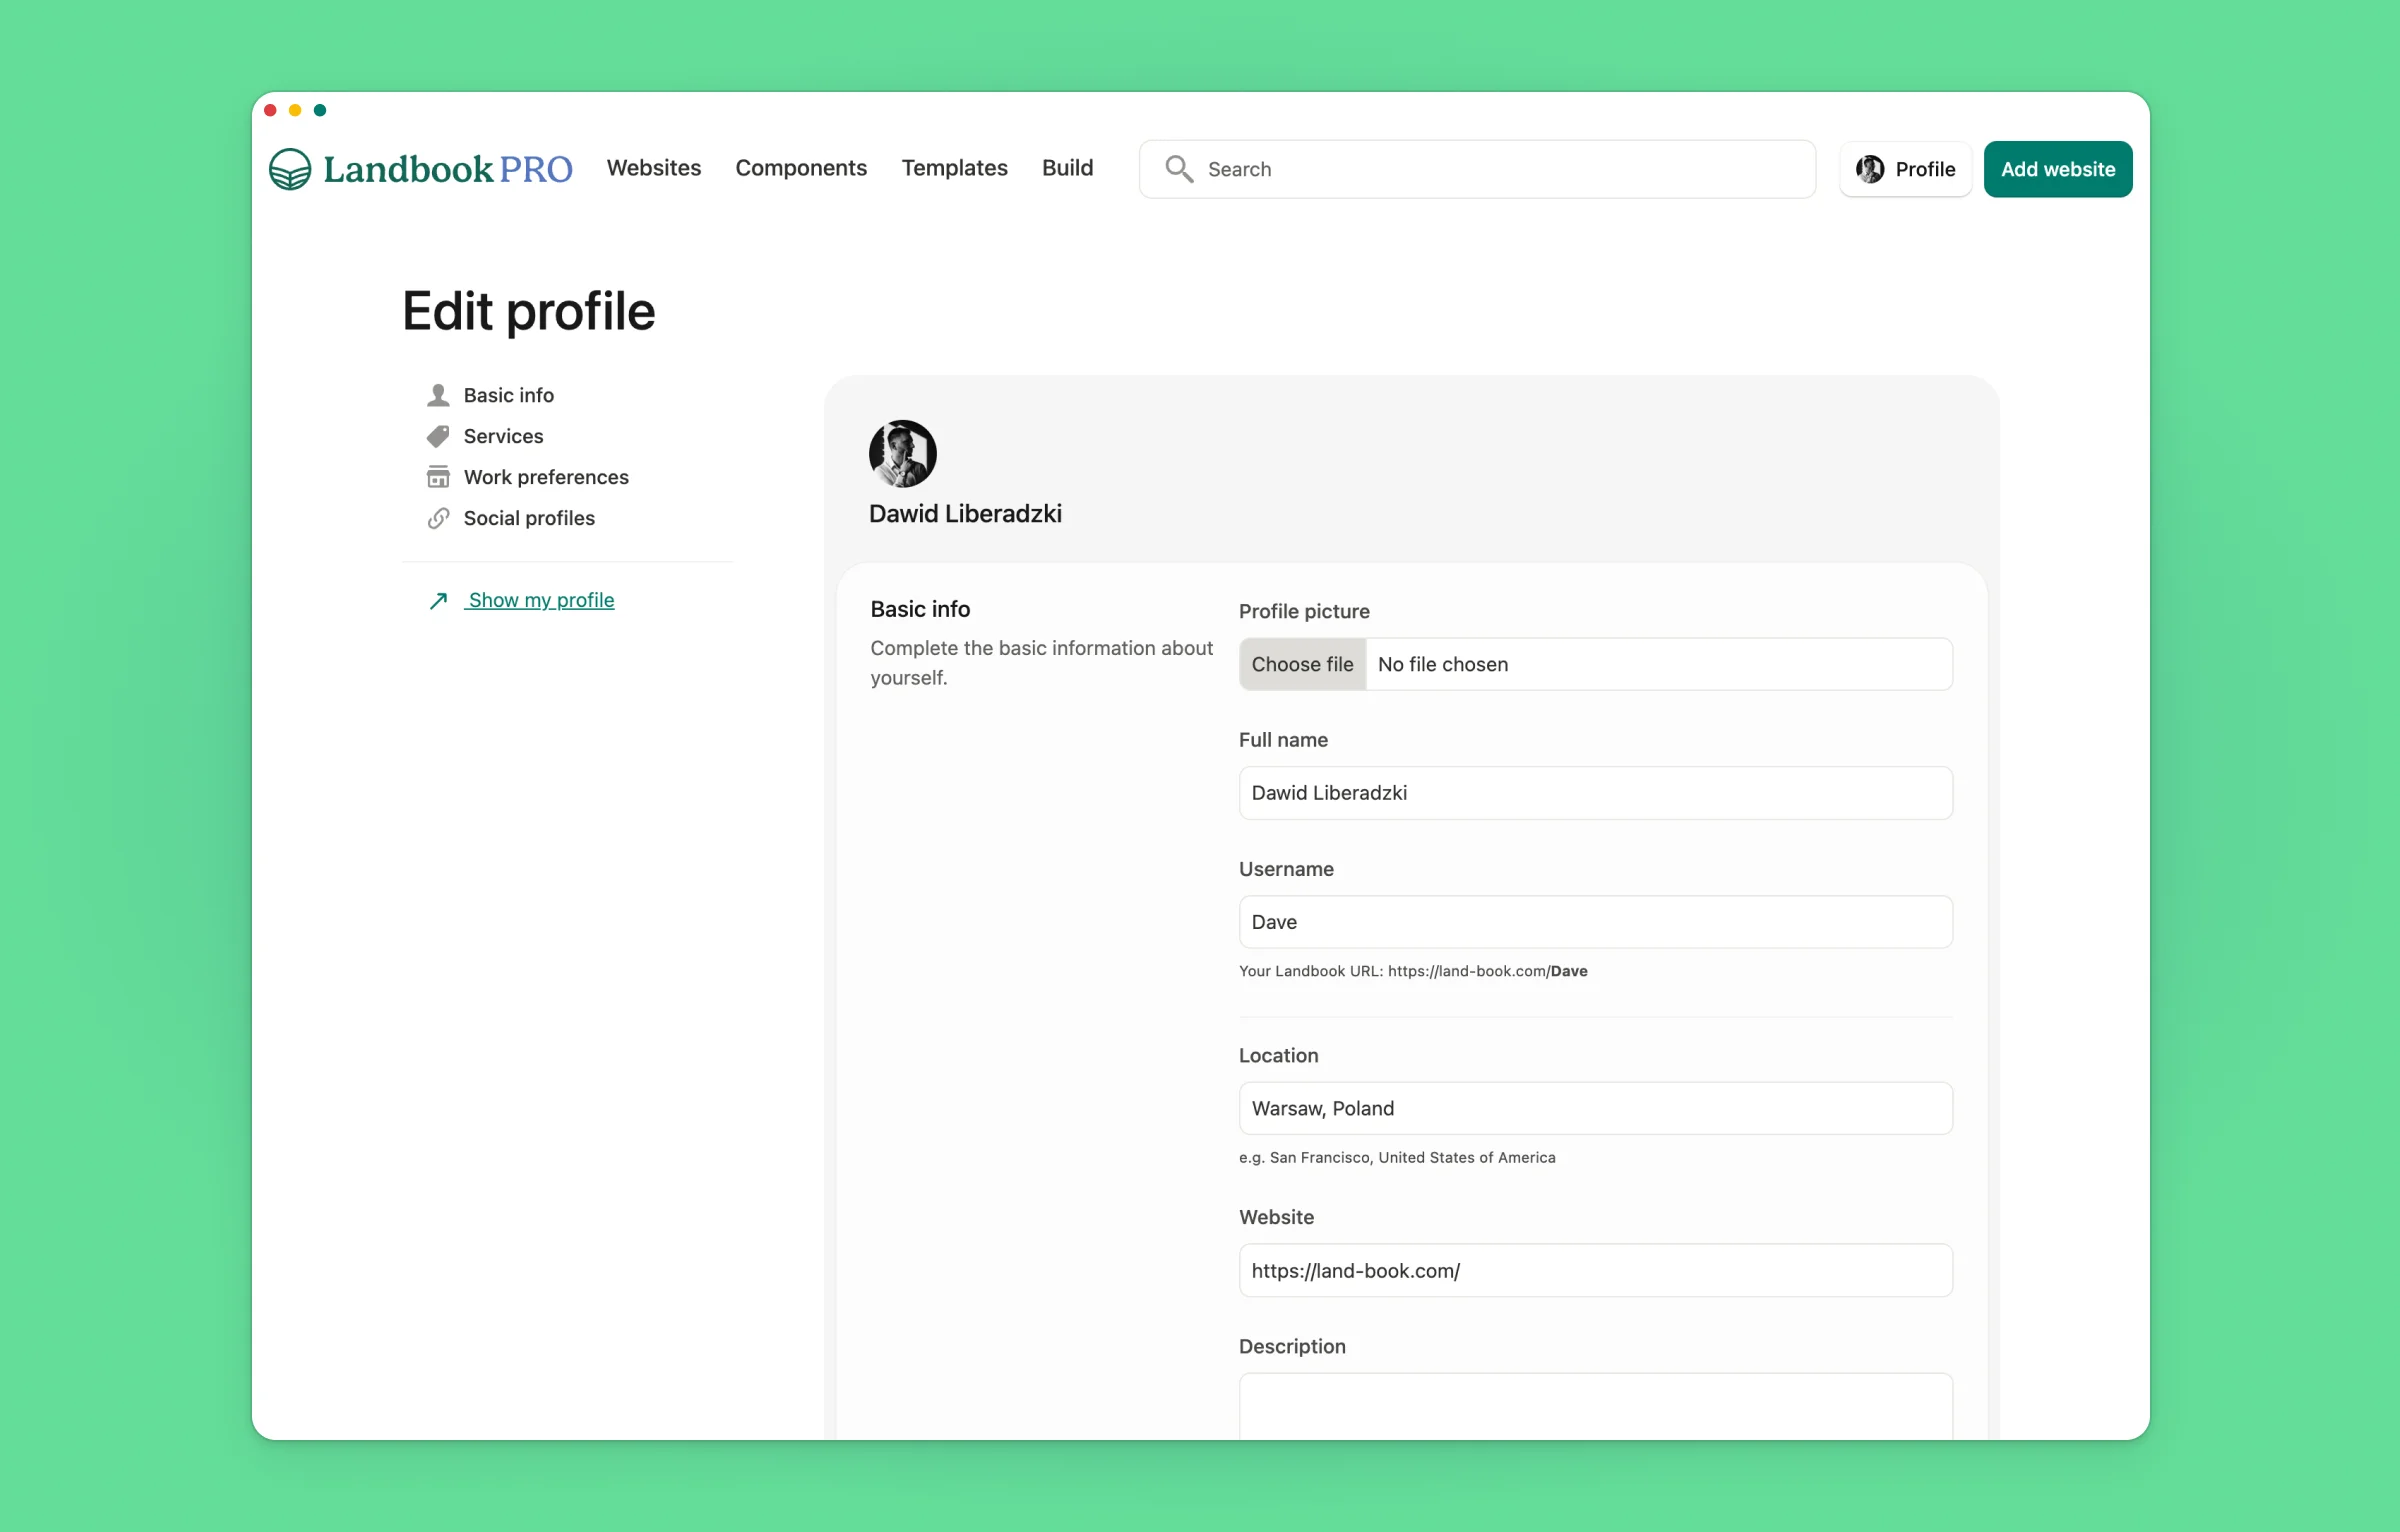Screen dimensions: 2400x1532
Task: Click the arrow icon beside Show my profile
Action: coord(438,600)
